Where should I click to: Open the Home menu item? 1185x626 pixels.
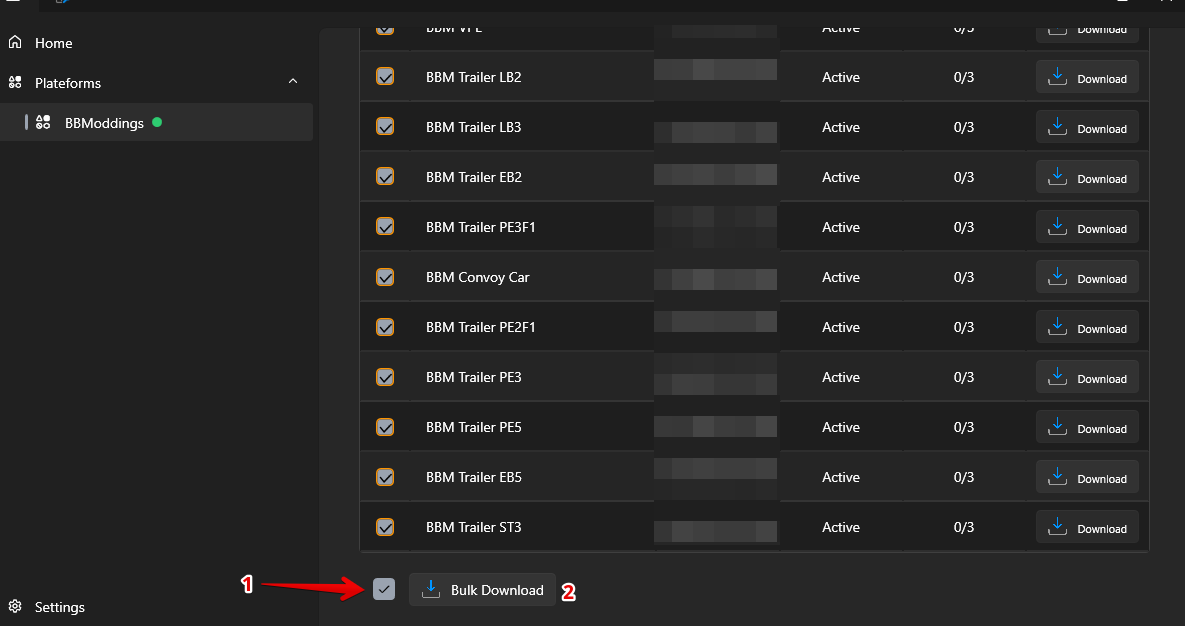pos(54,43)
